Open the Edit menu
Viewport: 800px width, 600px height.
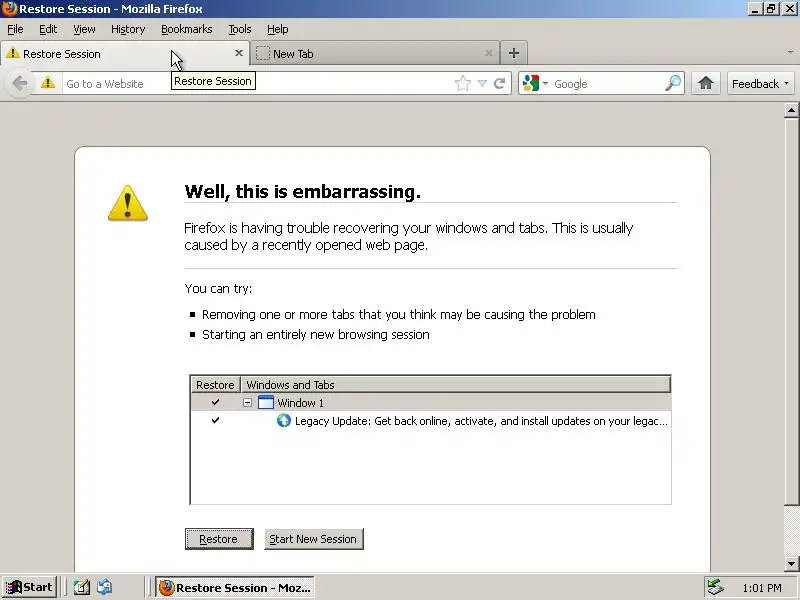[x=48, y=29]
